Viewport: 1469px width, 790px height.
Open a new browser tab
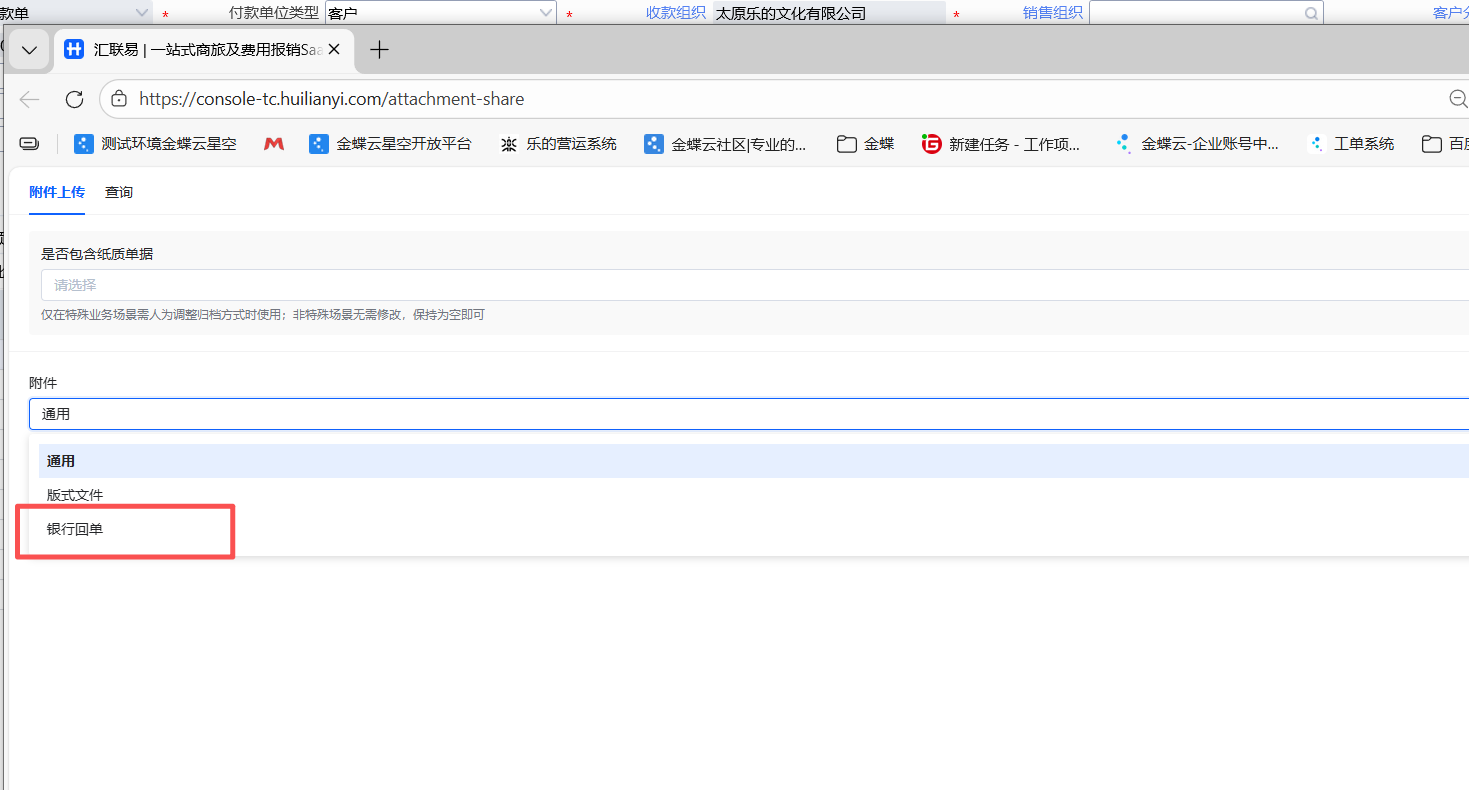379,50
